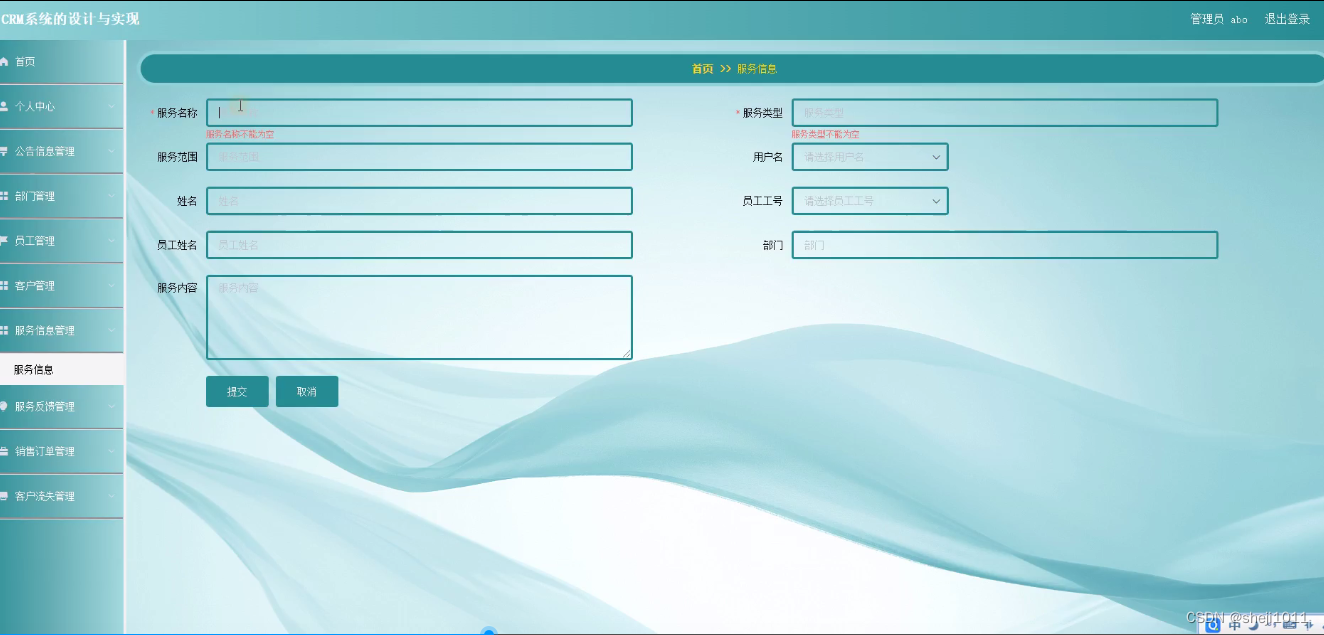The width and height of the screenshot is (1324, 635).
Task: Toggle the Chinese/English input mode icon
Action: tap(1235, 626)
